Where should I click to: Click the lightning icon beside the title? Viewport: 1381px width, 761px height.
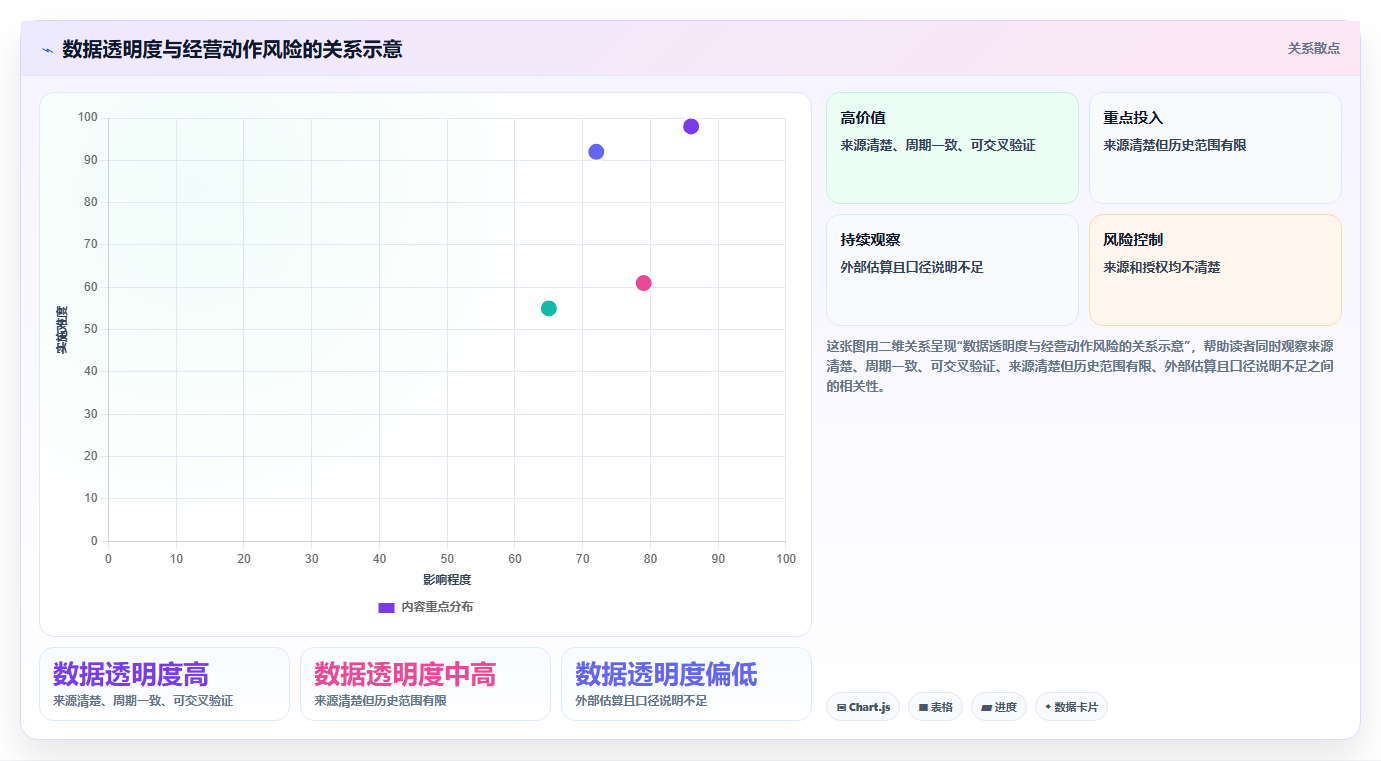point(47,50)
